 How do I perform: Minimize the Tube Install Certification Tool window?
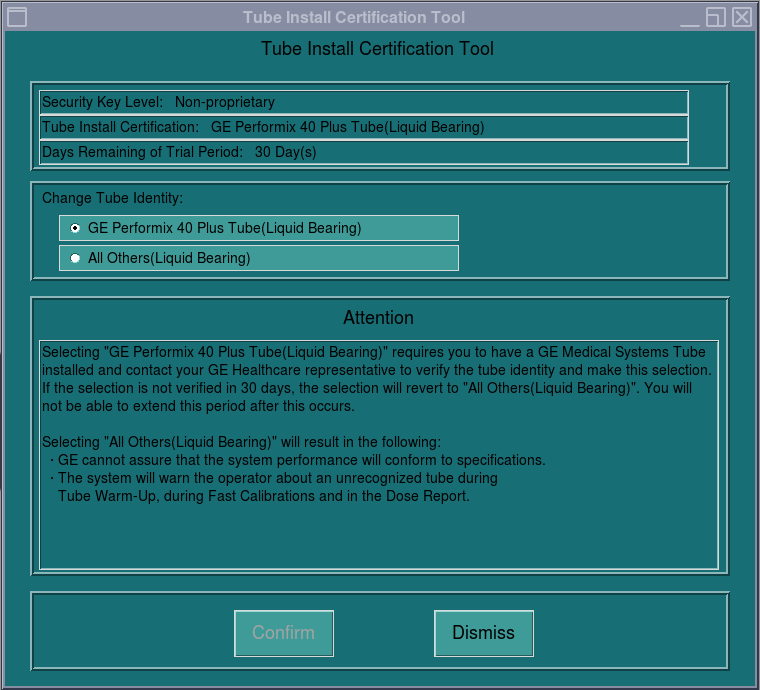click(691, 17)
